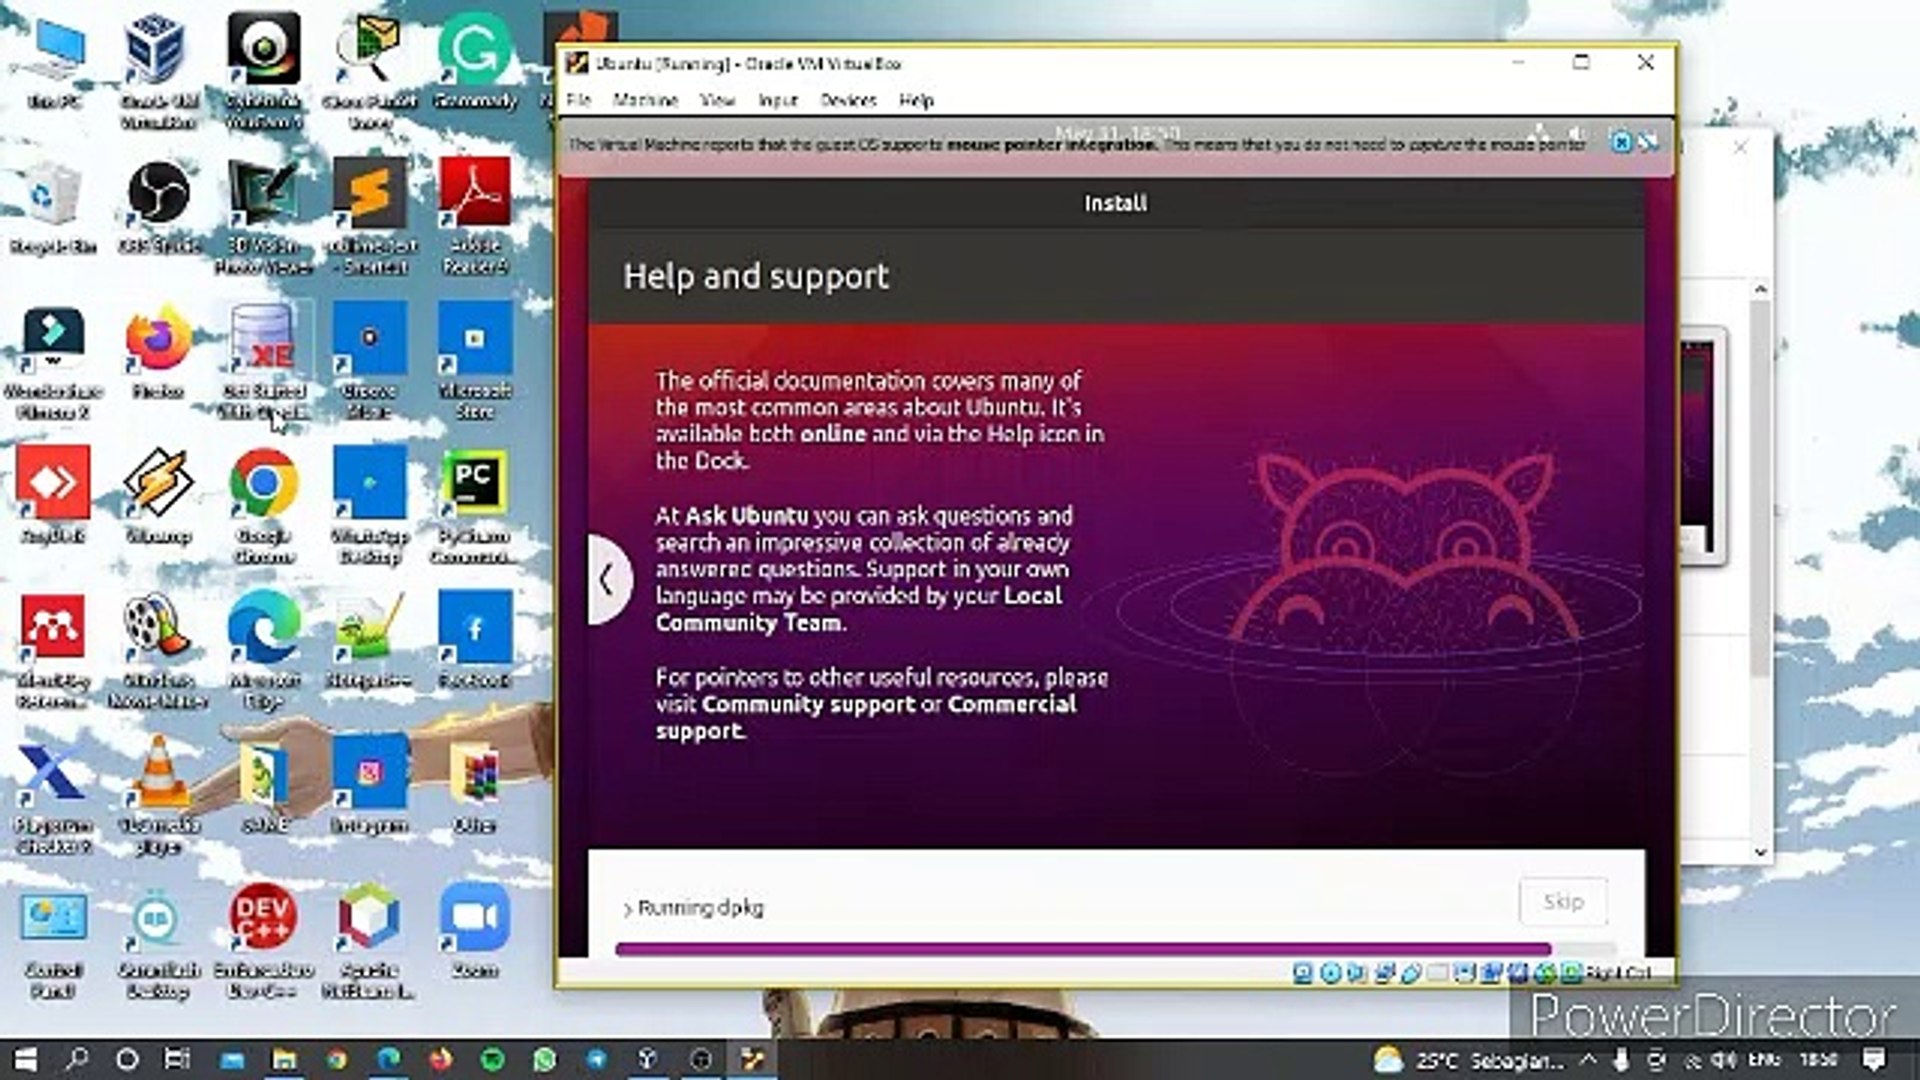Screen dimensions: 1920x1080
Task: Open the Machine menu
Action: pos(646,100)
